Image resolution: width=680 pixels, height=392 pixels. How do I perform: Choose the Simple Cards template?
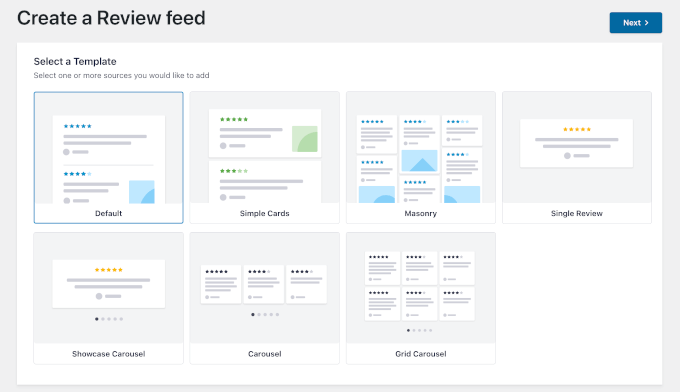point(265,157)
